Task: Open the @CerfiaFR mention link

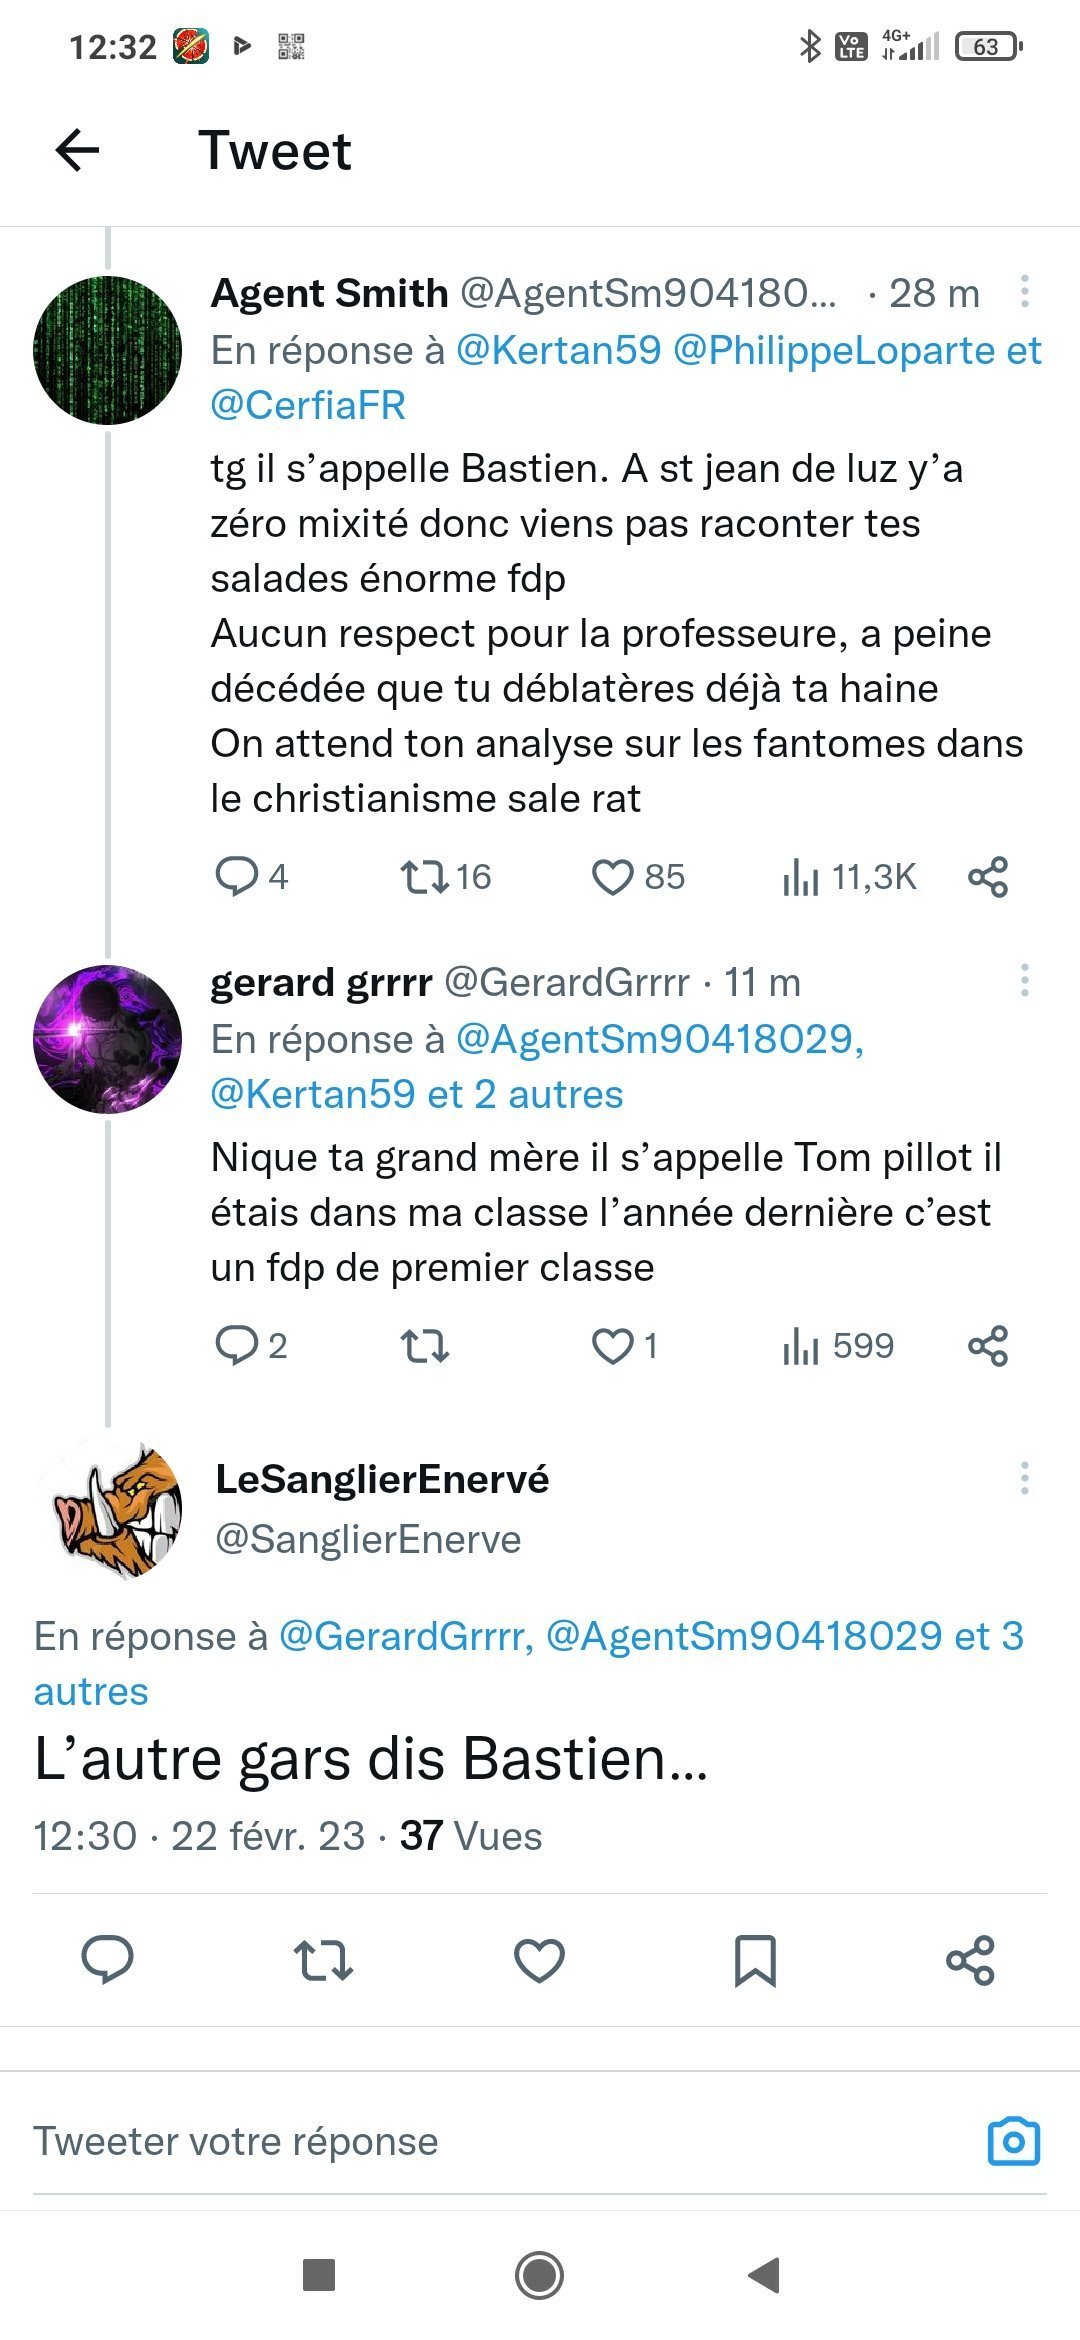Action: 308,405
